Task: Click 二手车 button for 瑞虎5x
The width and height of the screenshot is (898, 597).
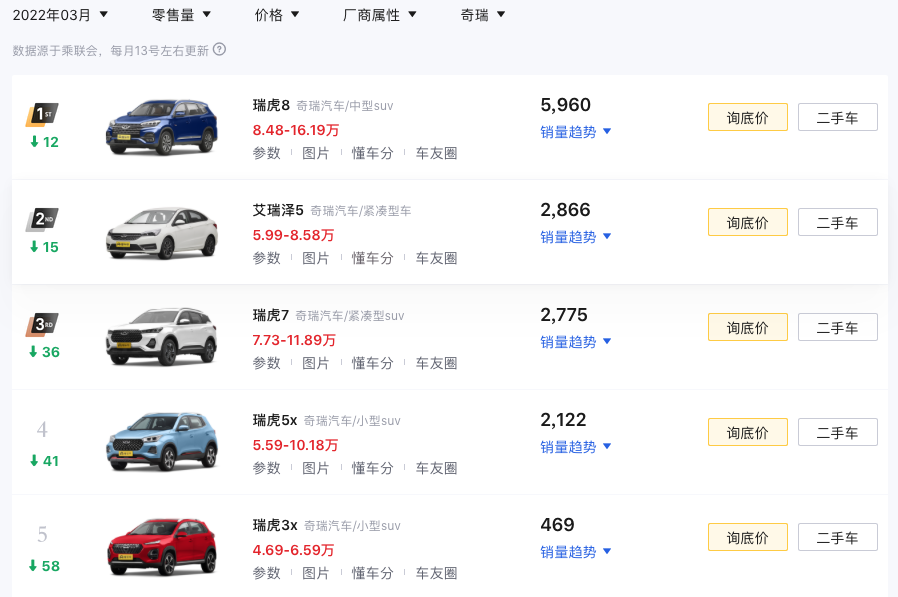Action: point(837,433)
